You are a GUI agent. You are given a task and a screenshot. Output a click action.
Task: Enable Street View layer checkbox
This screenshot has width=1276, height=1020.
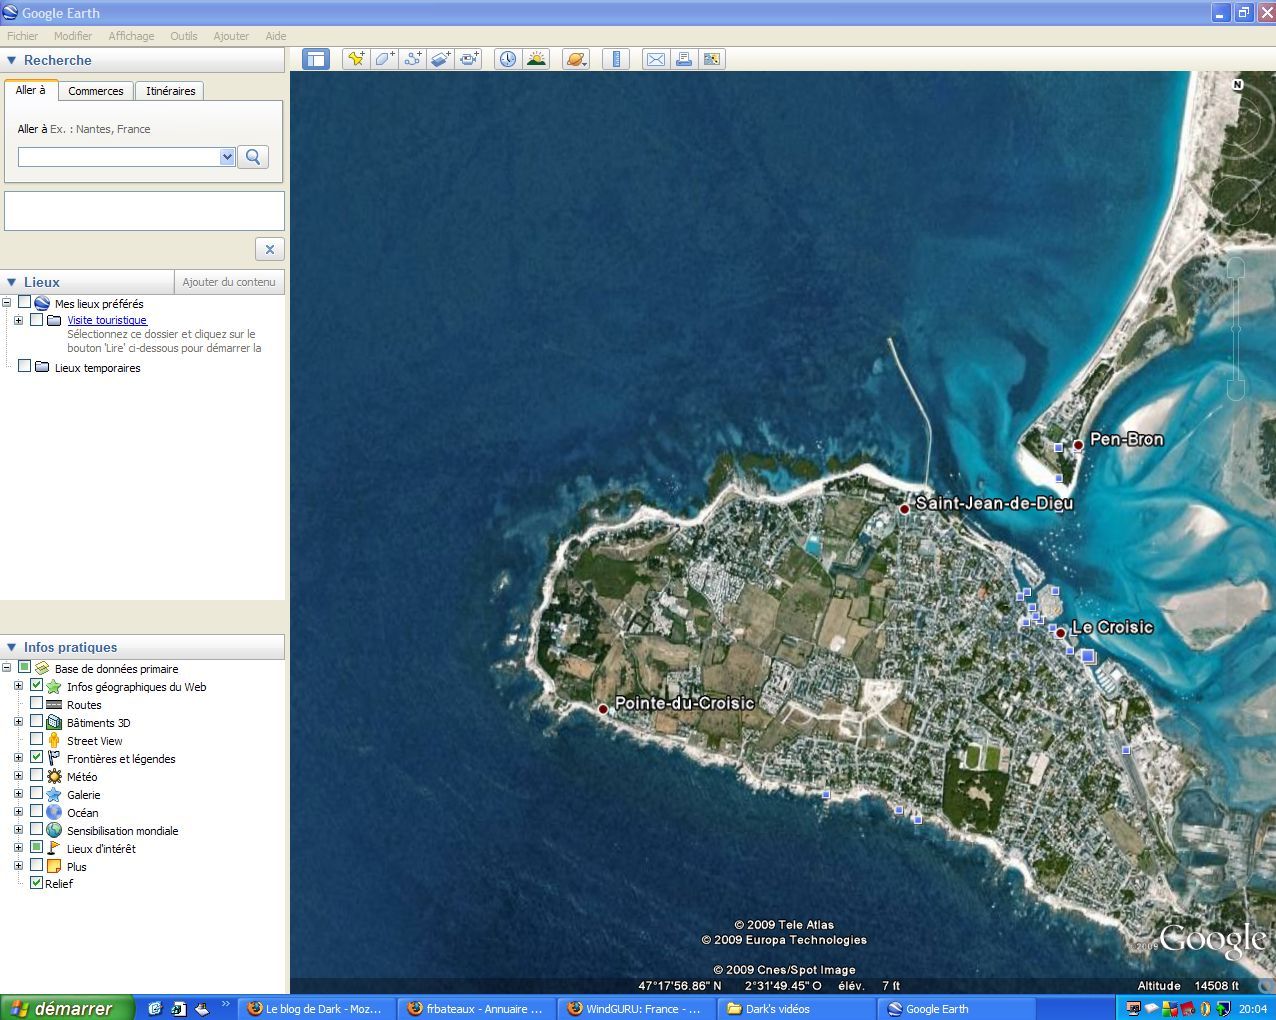(37, 740)
